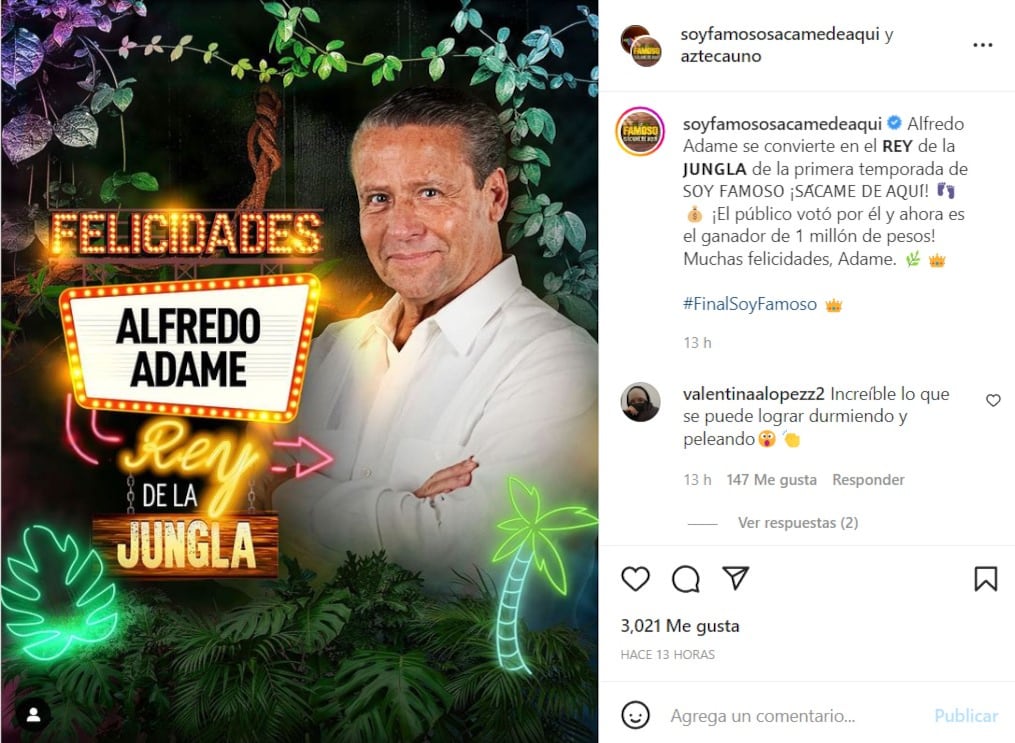Like the post with heart icon
The image size is (1015, 743).
click(635, 578)
